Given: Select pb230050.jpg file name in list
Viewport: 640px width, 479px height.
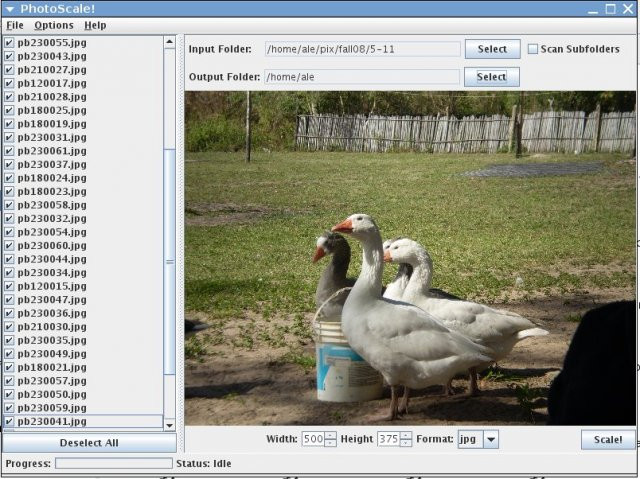Looking at the screenshot, I should tap(52, 394).
